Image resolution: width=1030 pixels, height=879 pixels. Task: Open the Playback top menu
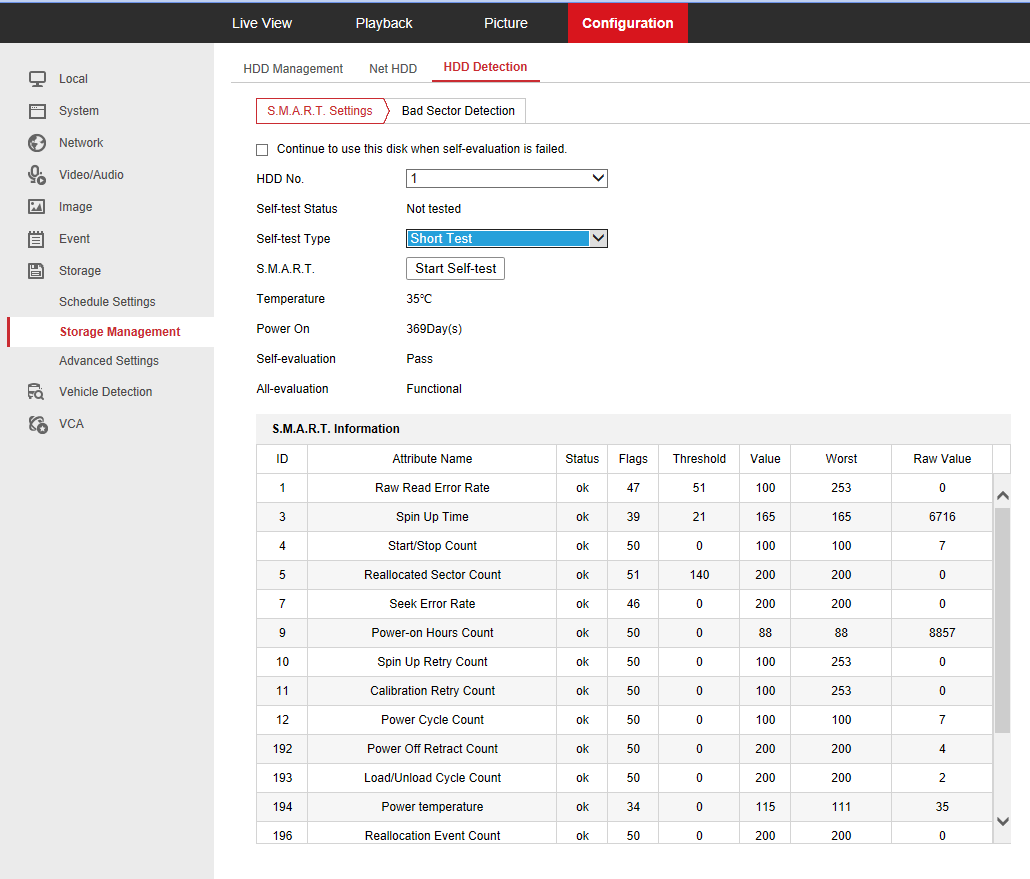click(x=384, y=23)
